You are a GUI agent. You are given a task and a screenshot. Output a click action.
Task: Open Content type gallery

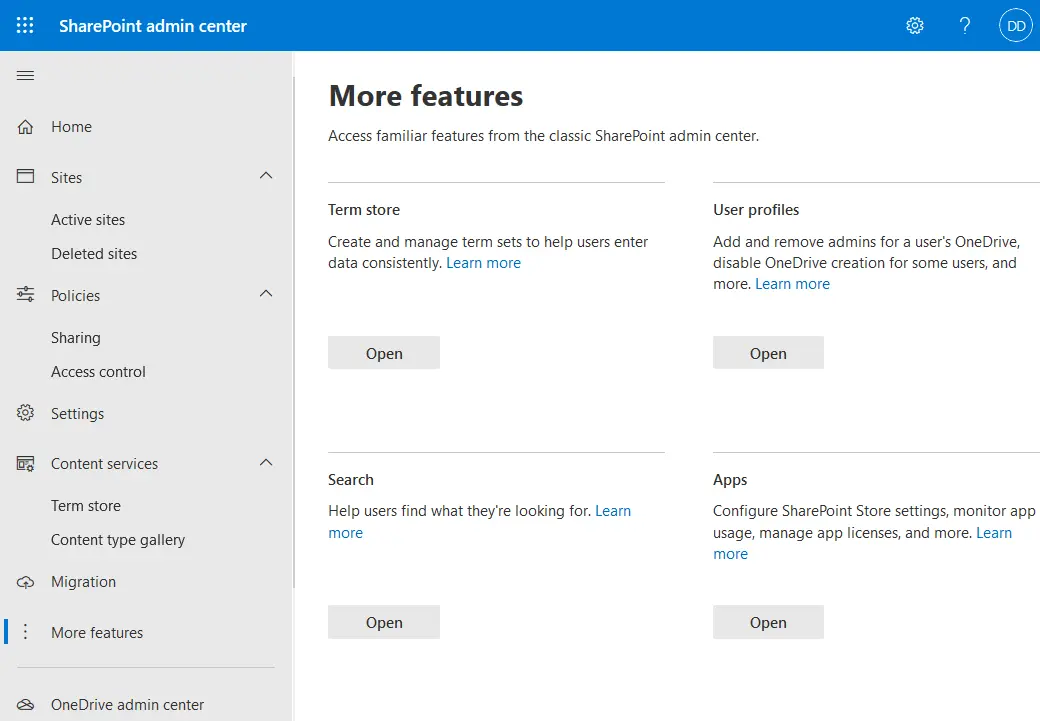pos(117,540)
